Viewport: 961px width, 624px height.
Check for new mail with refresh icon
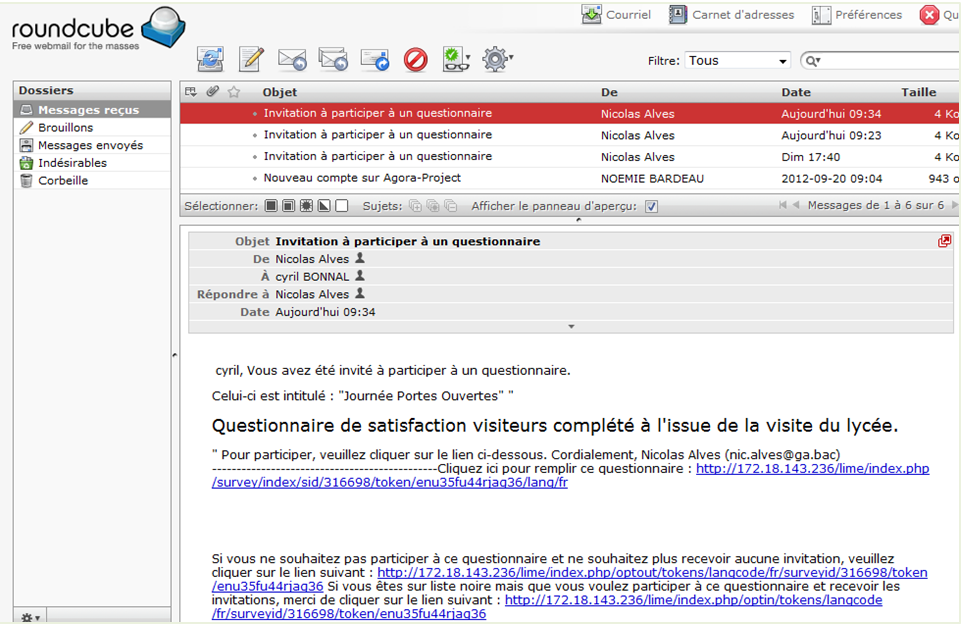point(210,59)
